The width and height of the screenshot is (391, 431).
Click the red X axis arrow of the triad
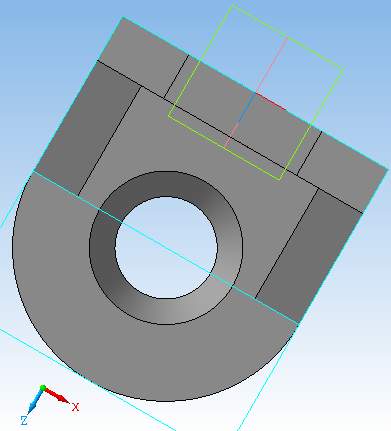click(57, 395)
